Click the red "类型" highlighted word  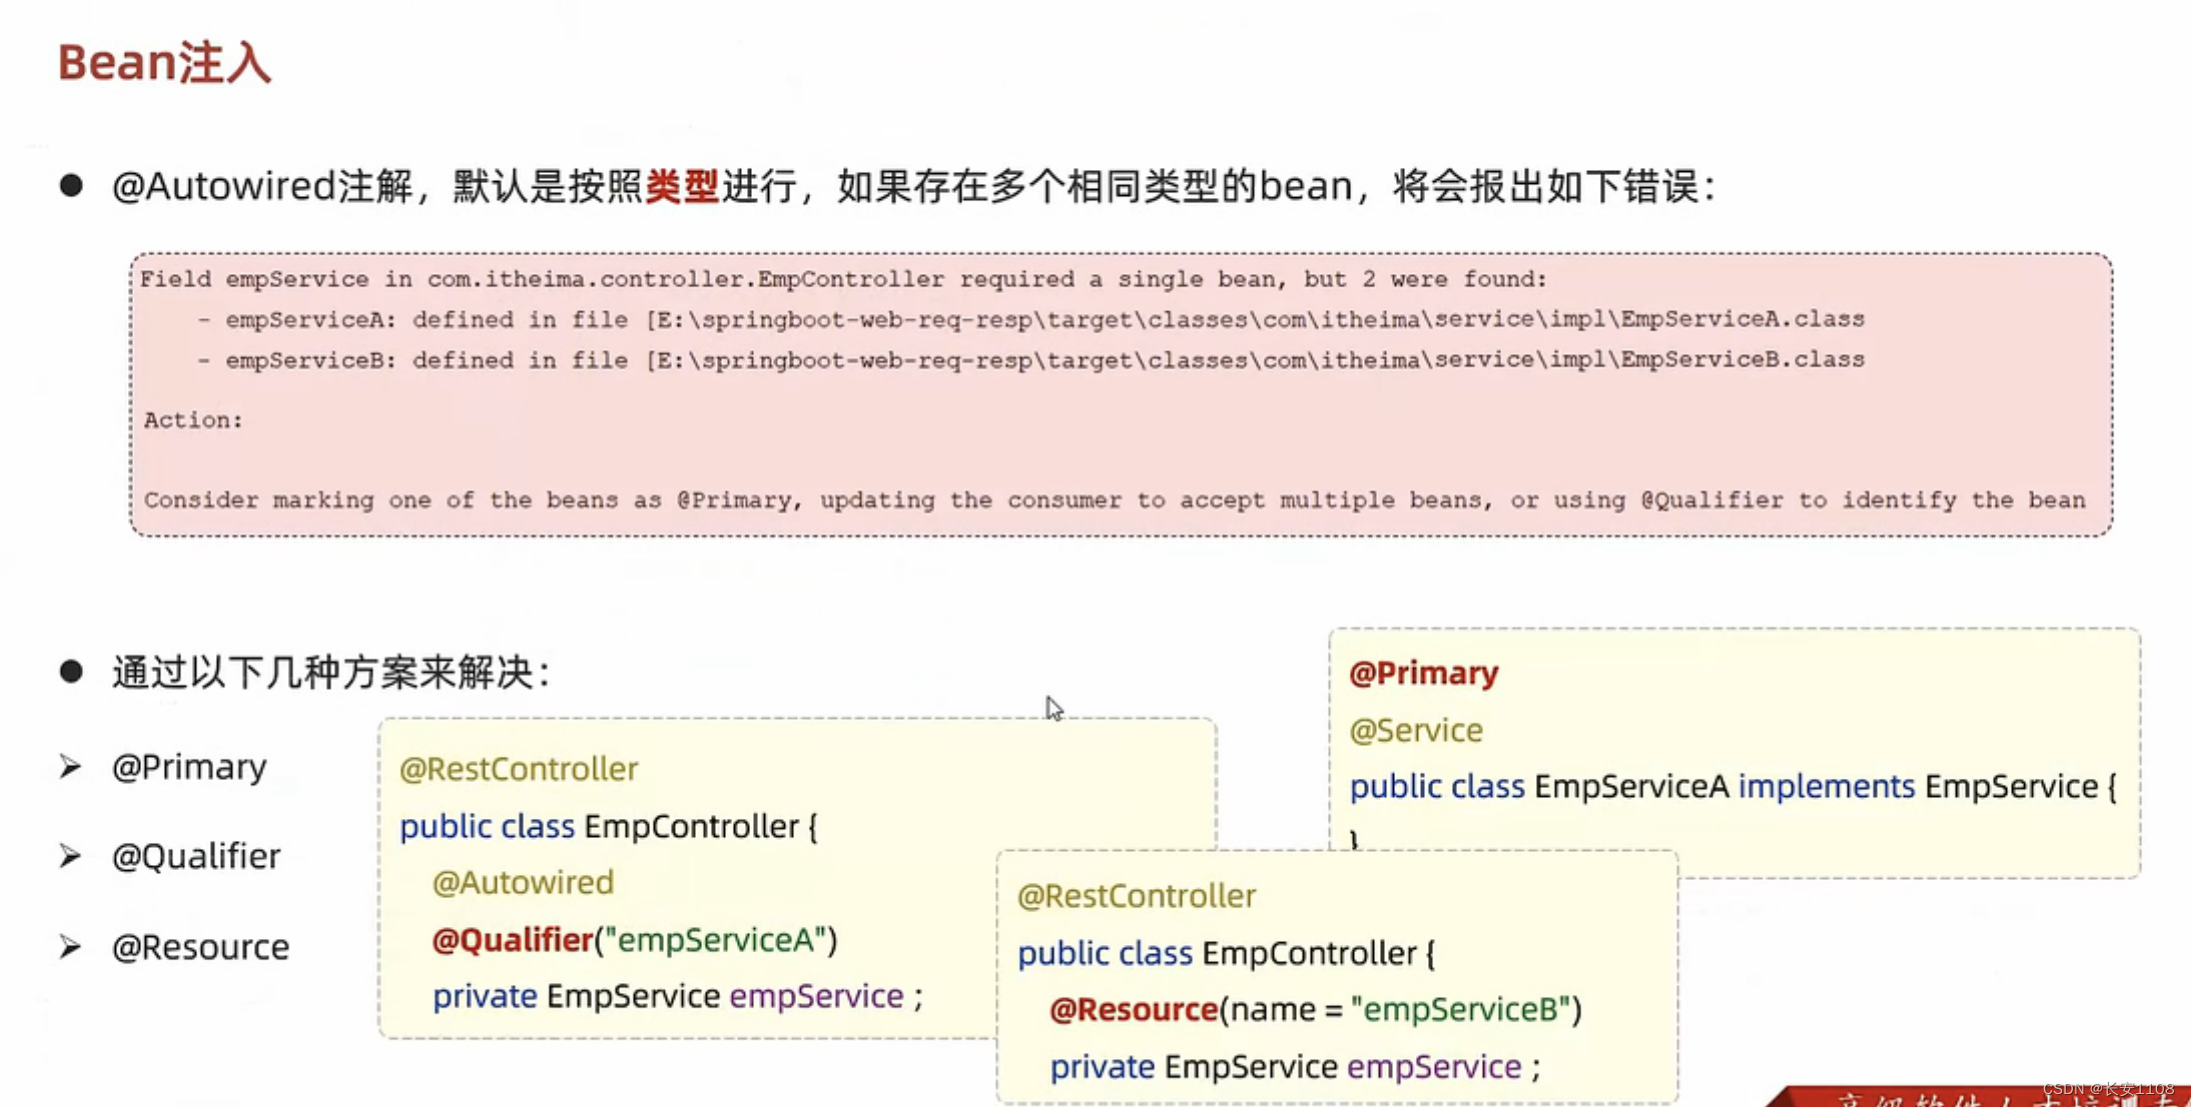[682, 186]
